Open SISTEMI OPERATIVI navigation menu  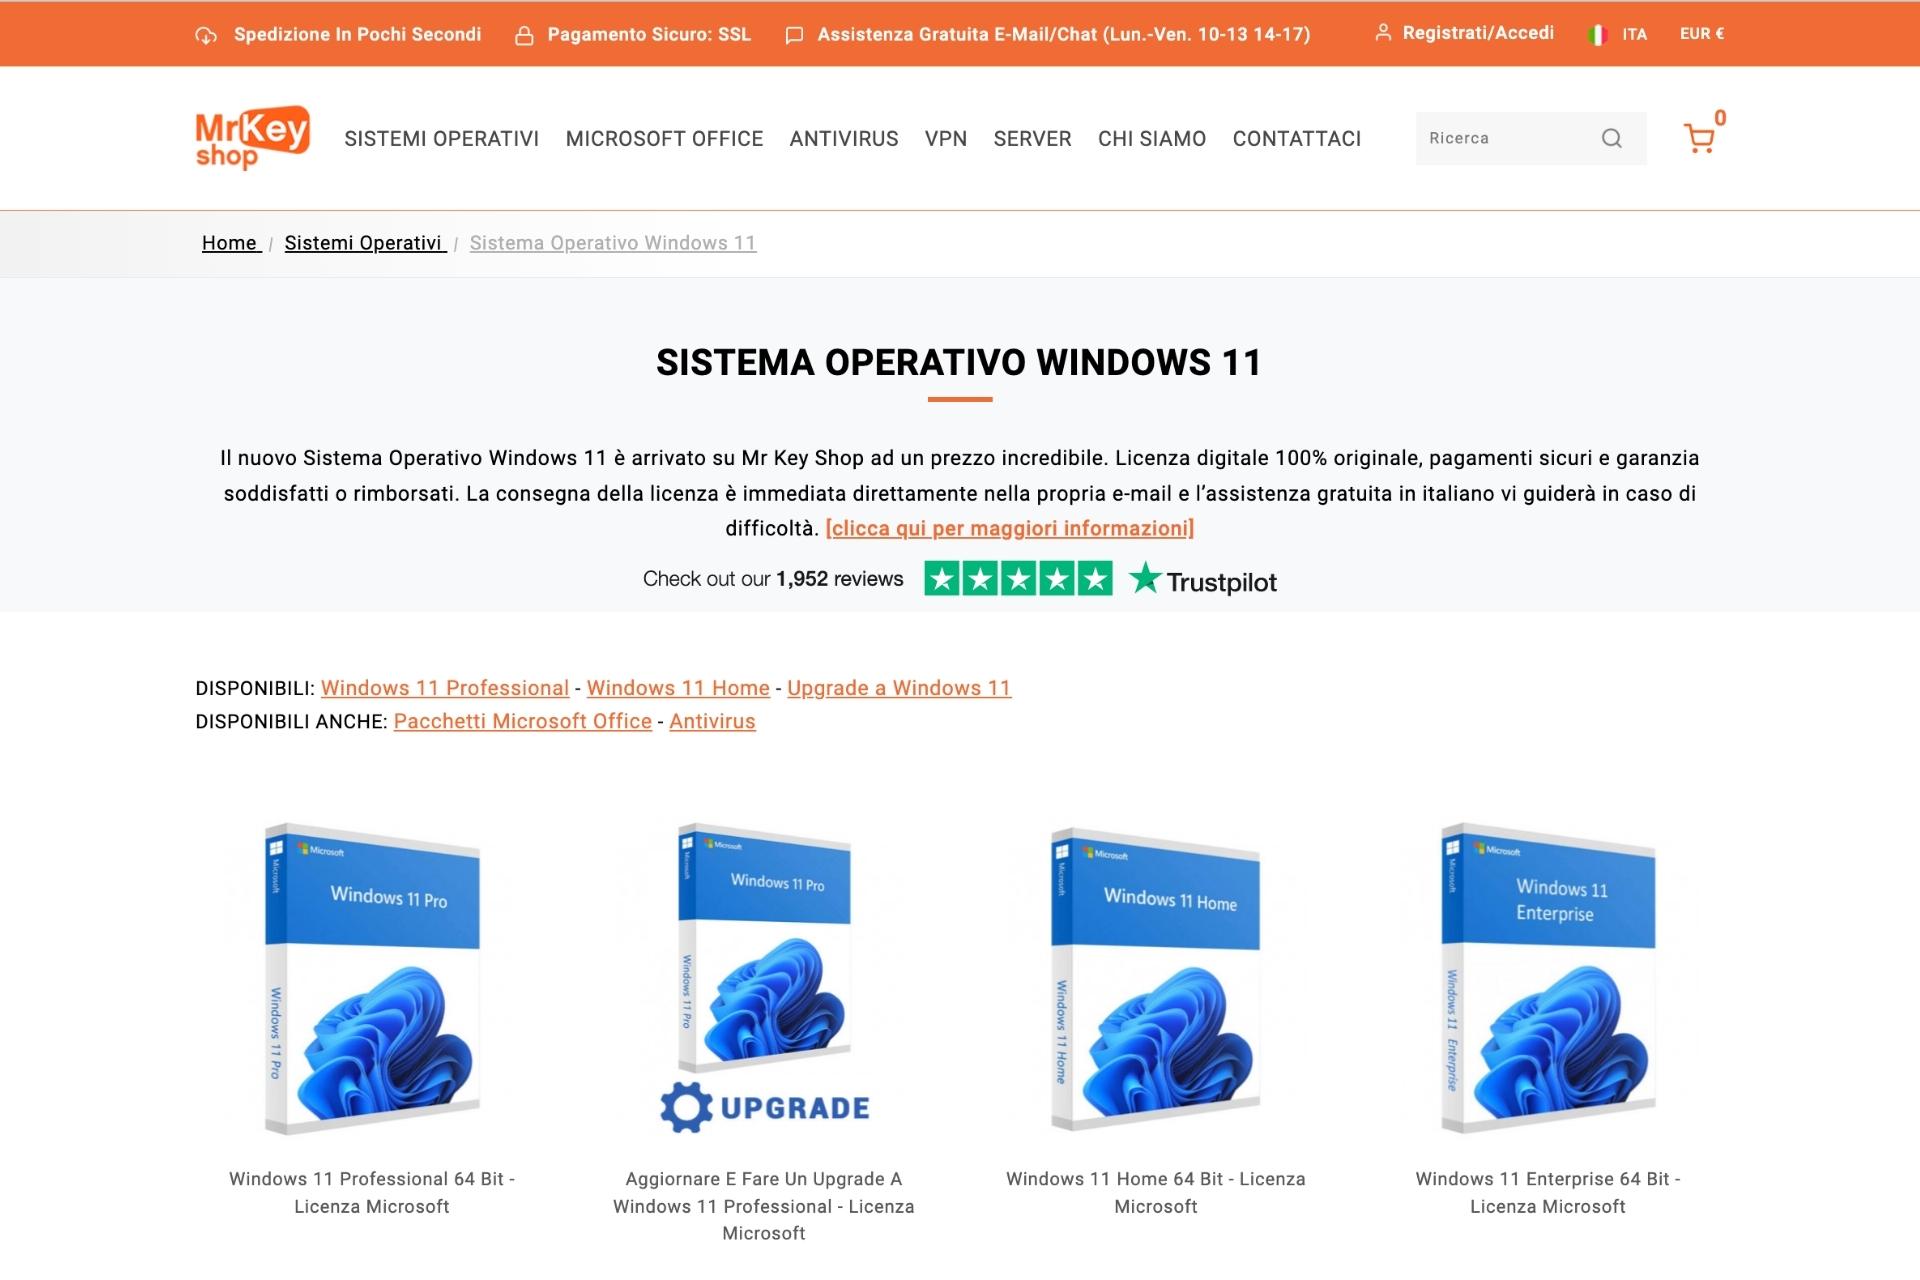point(441,137)
